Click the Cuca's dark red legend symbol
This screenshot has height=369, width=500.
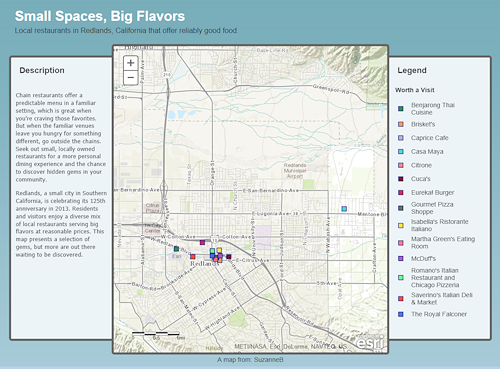[401, 179]
